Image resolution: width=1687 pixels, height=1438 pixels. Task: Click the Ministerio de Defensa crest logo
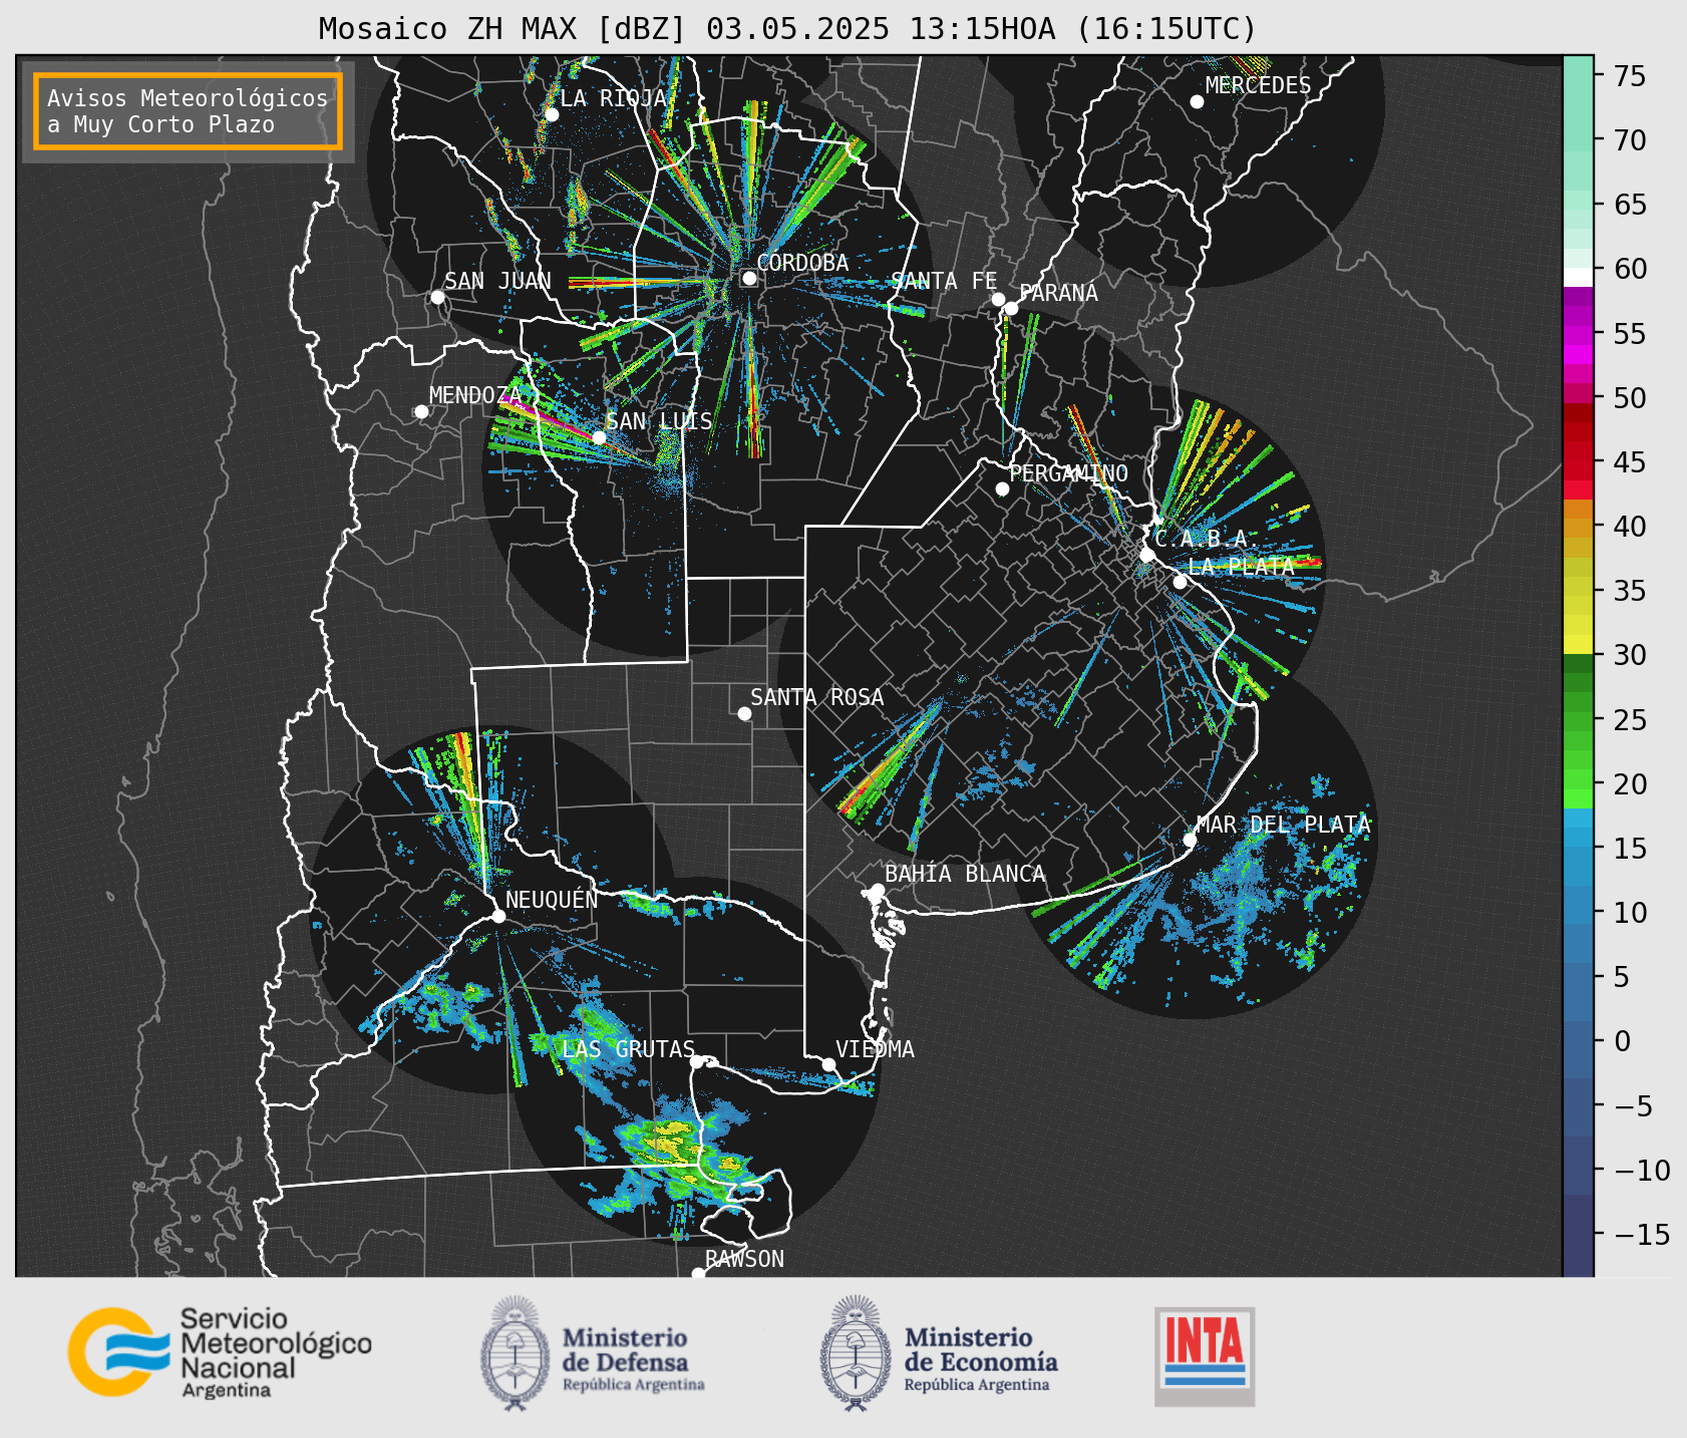(515, 1354)
